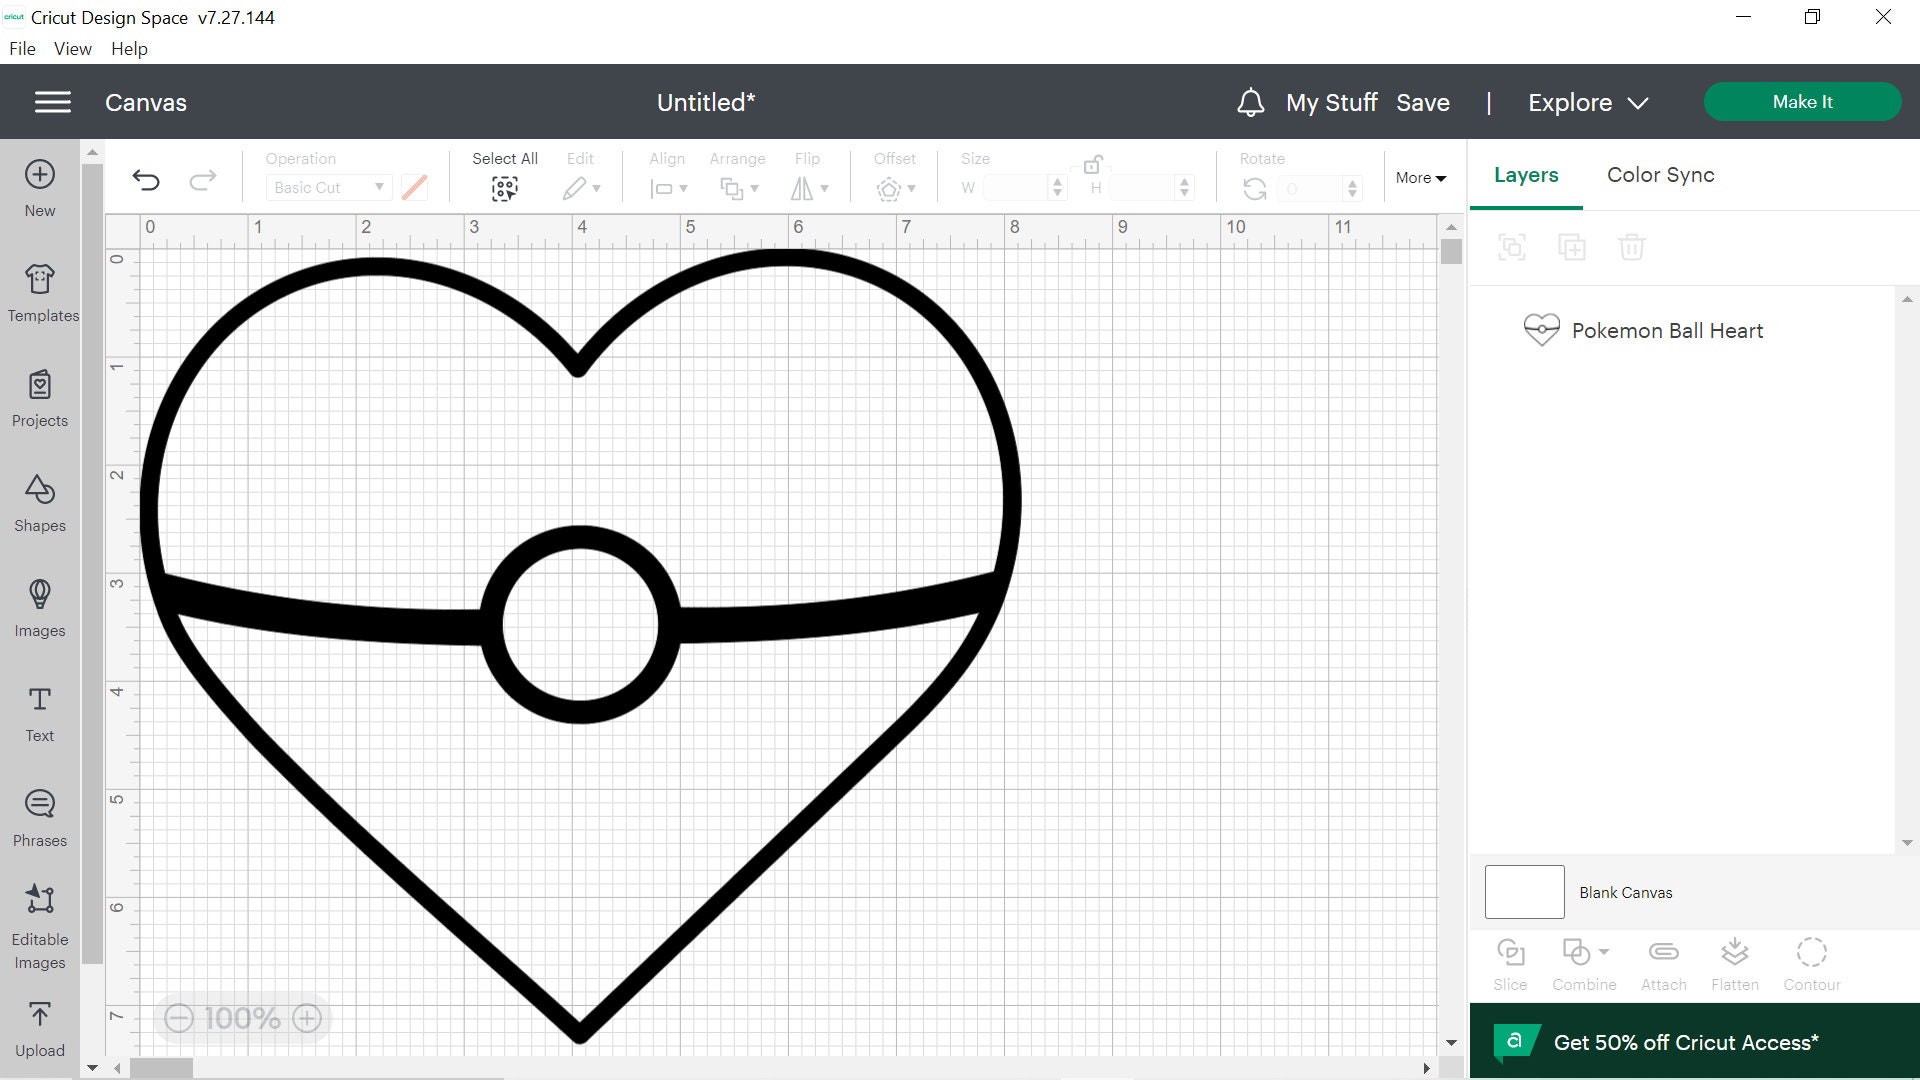
Task: Click the Save link
Action: click(x=1423, y=102)
